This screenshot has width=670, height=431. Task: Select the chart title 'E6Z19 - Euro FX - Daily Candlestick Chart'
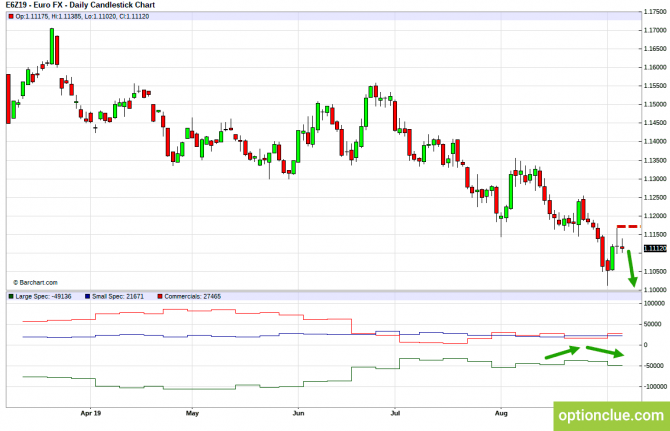coord(80,5)
